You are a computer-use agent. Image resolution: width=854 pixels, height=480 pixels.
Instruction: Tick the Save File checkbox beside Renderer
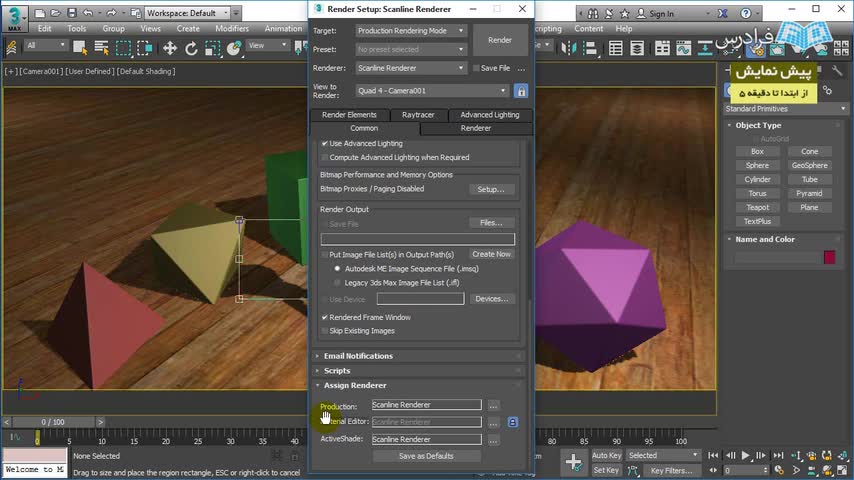point(477,68)
